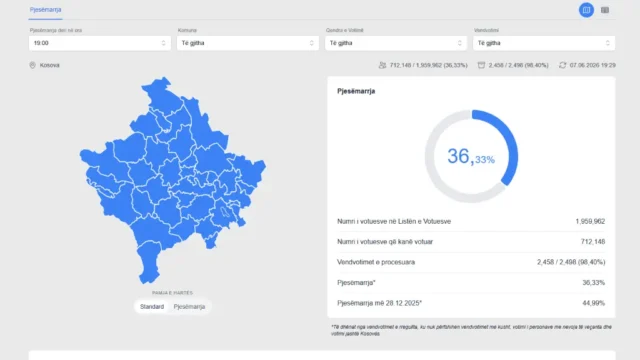This screenshot has width=640, height=360.
Task: Switch to the map view icon
Action: [x=586, y=10]
